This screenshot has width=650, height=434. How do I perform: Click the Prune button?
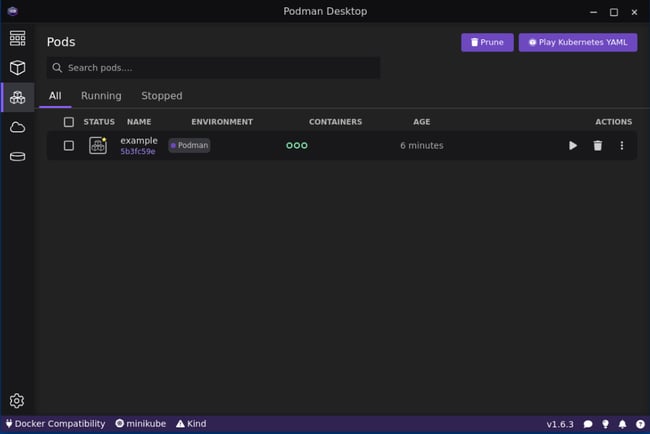[x=487, y=42]
